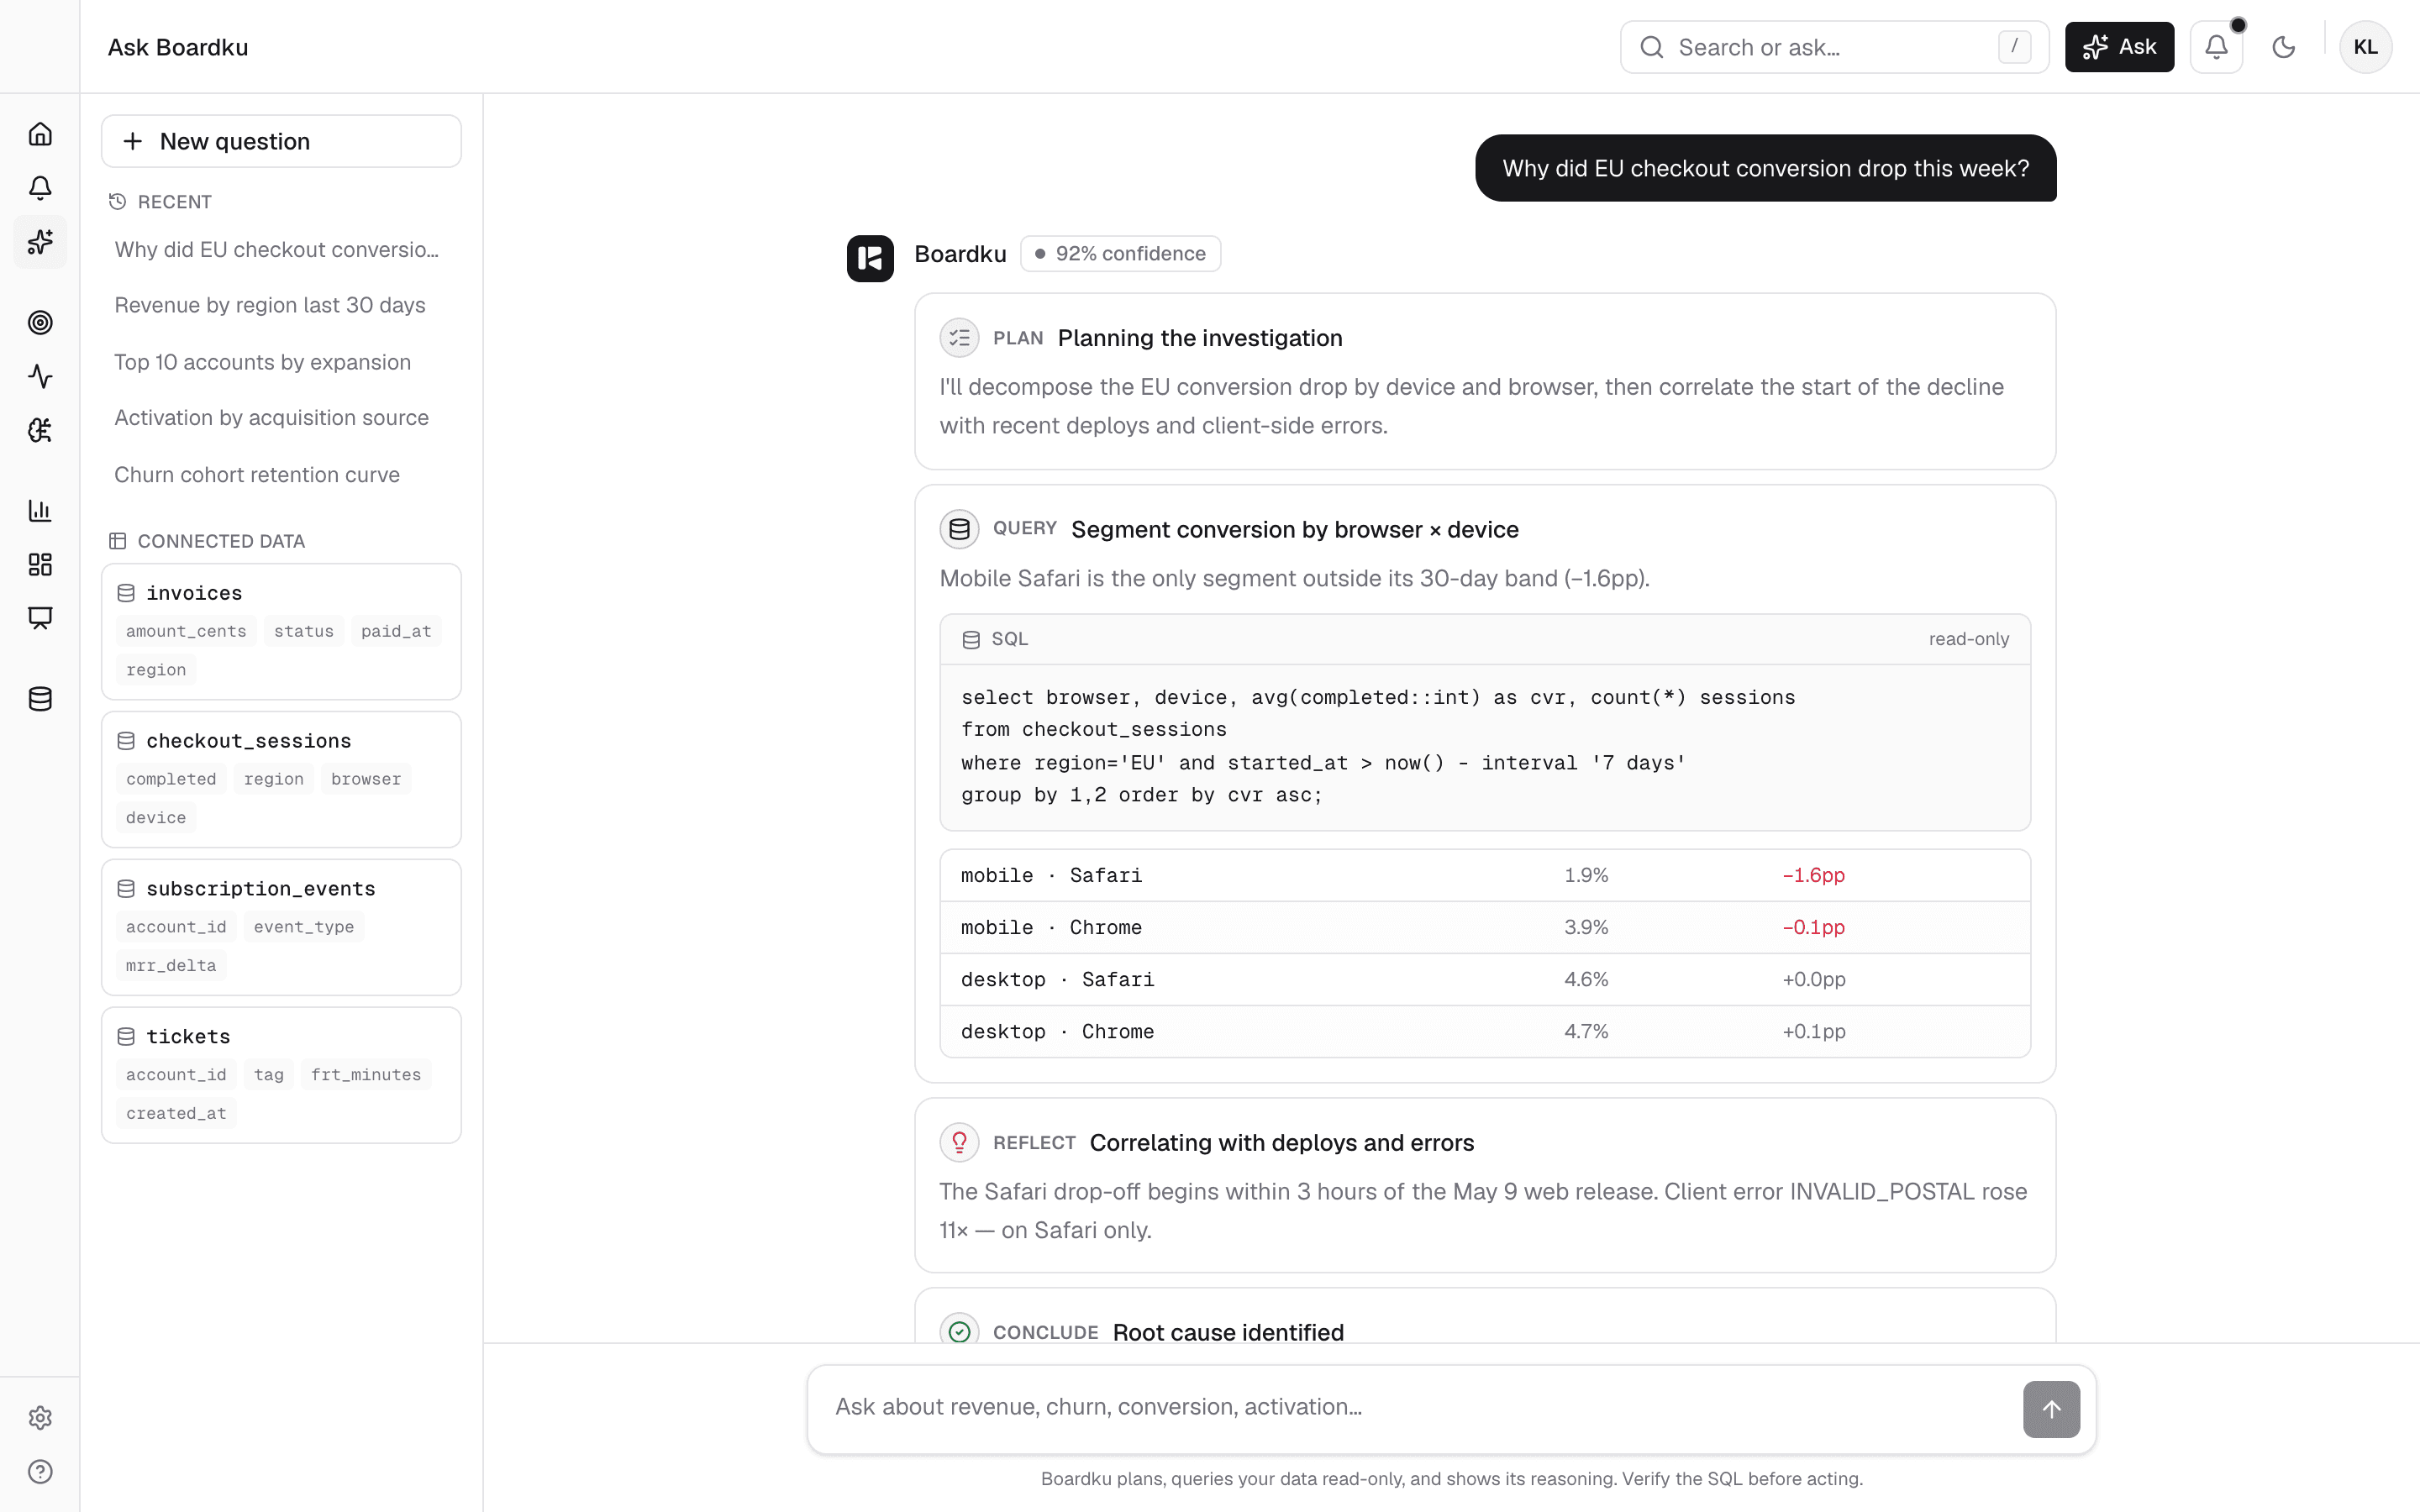Open the bar chart icon in sidebar
This screenshot has width=2420, height=1512.
[40, 510]
